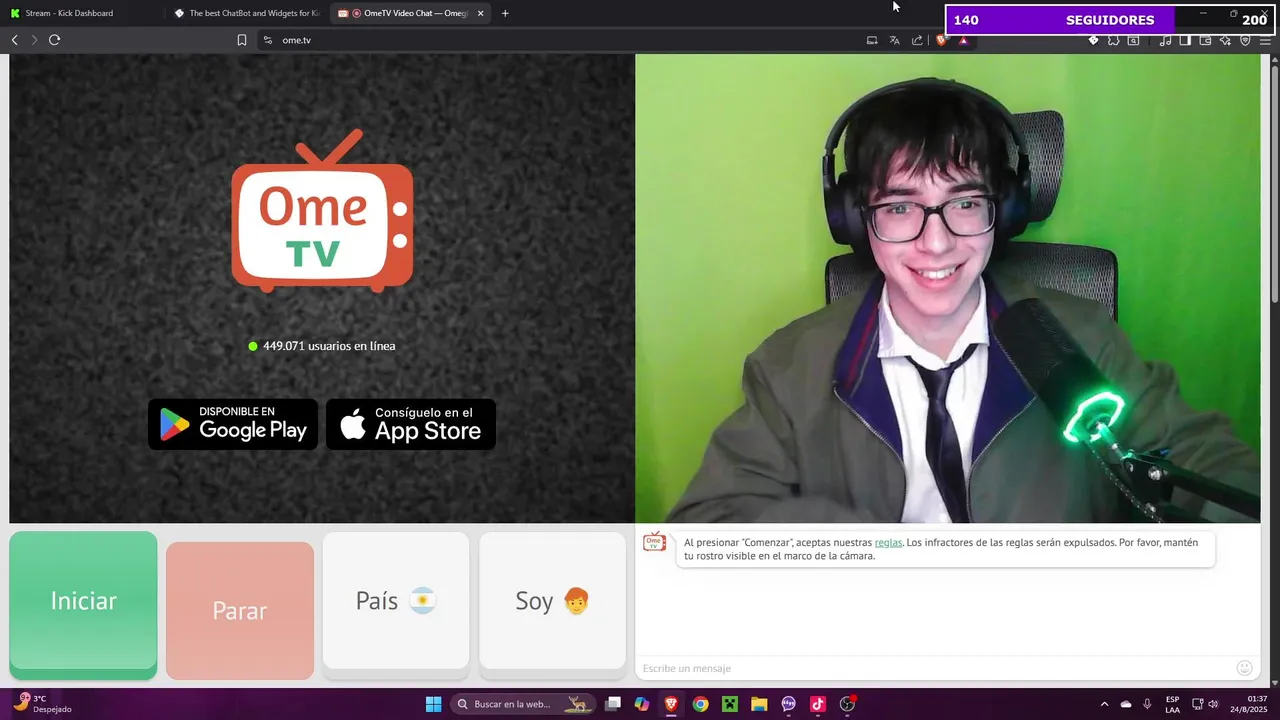
Task: Click the translate page icon
Action: click(895, 40)
